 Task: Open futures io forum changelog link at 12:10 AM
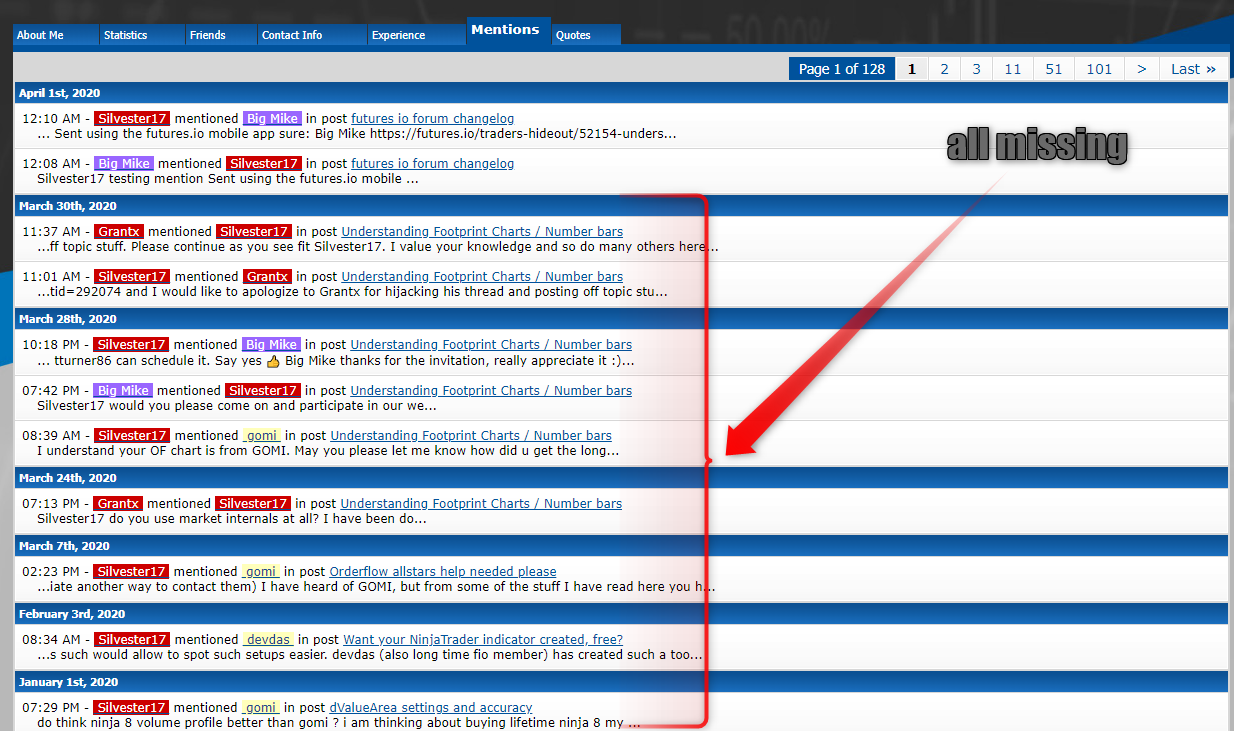click(x=432, y=118)
